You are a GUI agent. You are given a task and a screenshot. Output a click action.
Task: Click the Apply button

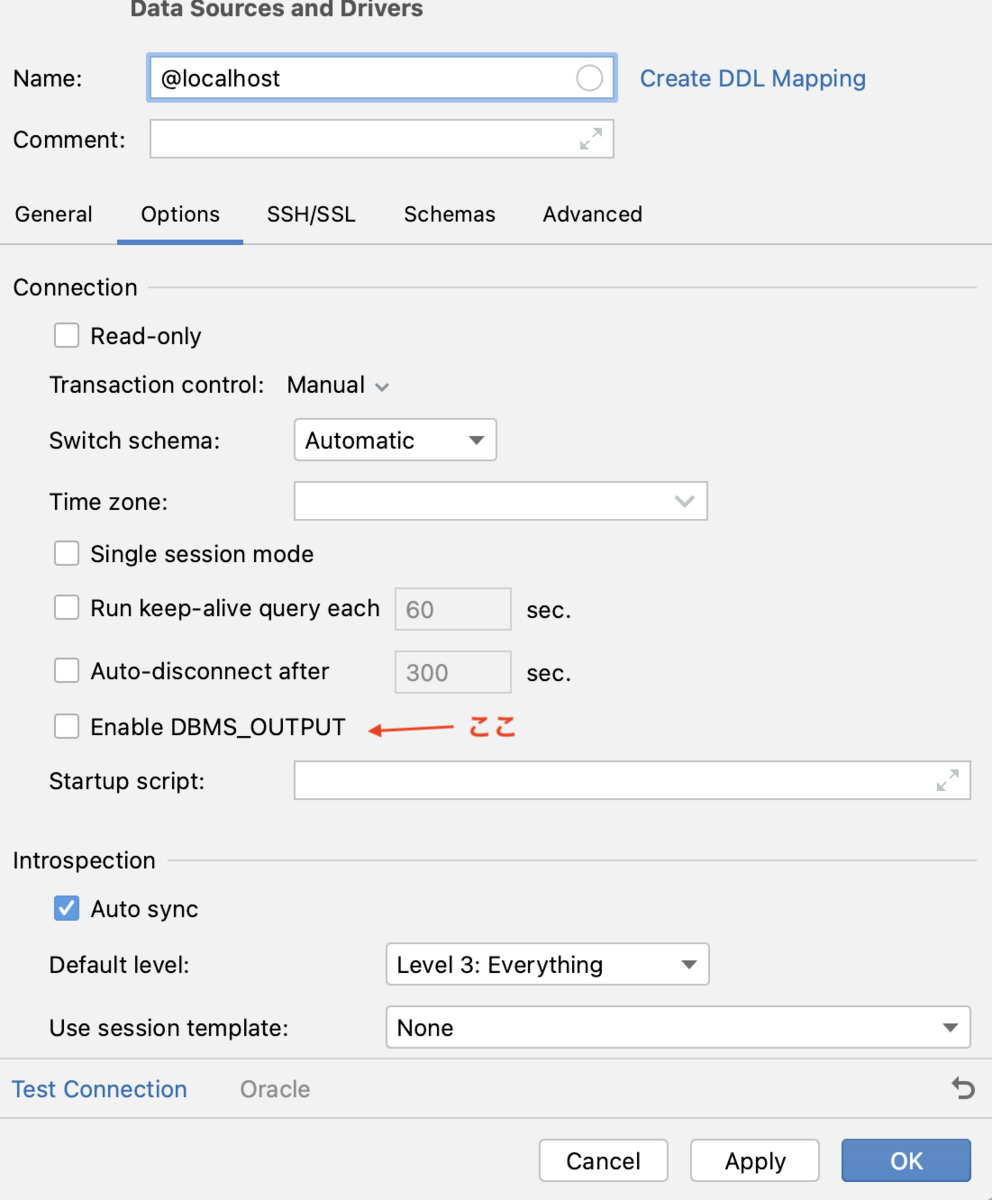click(x=755, y=1161)
